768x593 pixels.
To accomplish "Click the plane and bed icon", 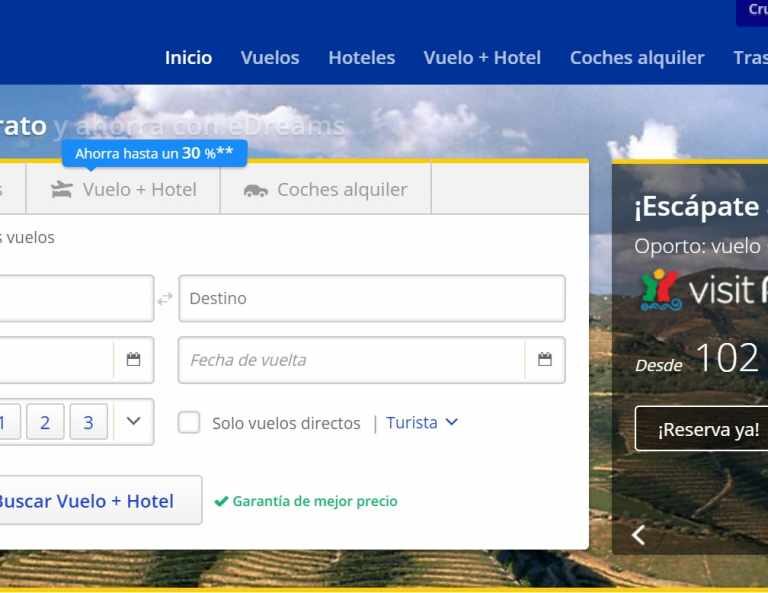I will pyautogui.click(x=62, y=190).
